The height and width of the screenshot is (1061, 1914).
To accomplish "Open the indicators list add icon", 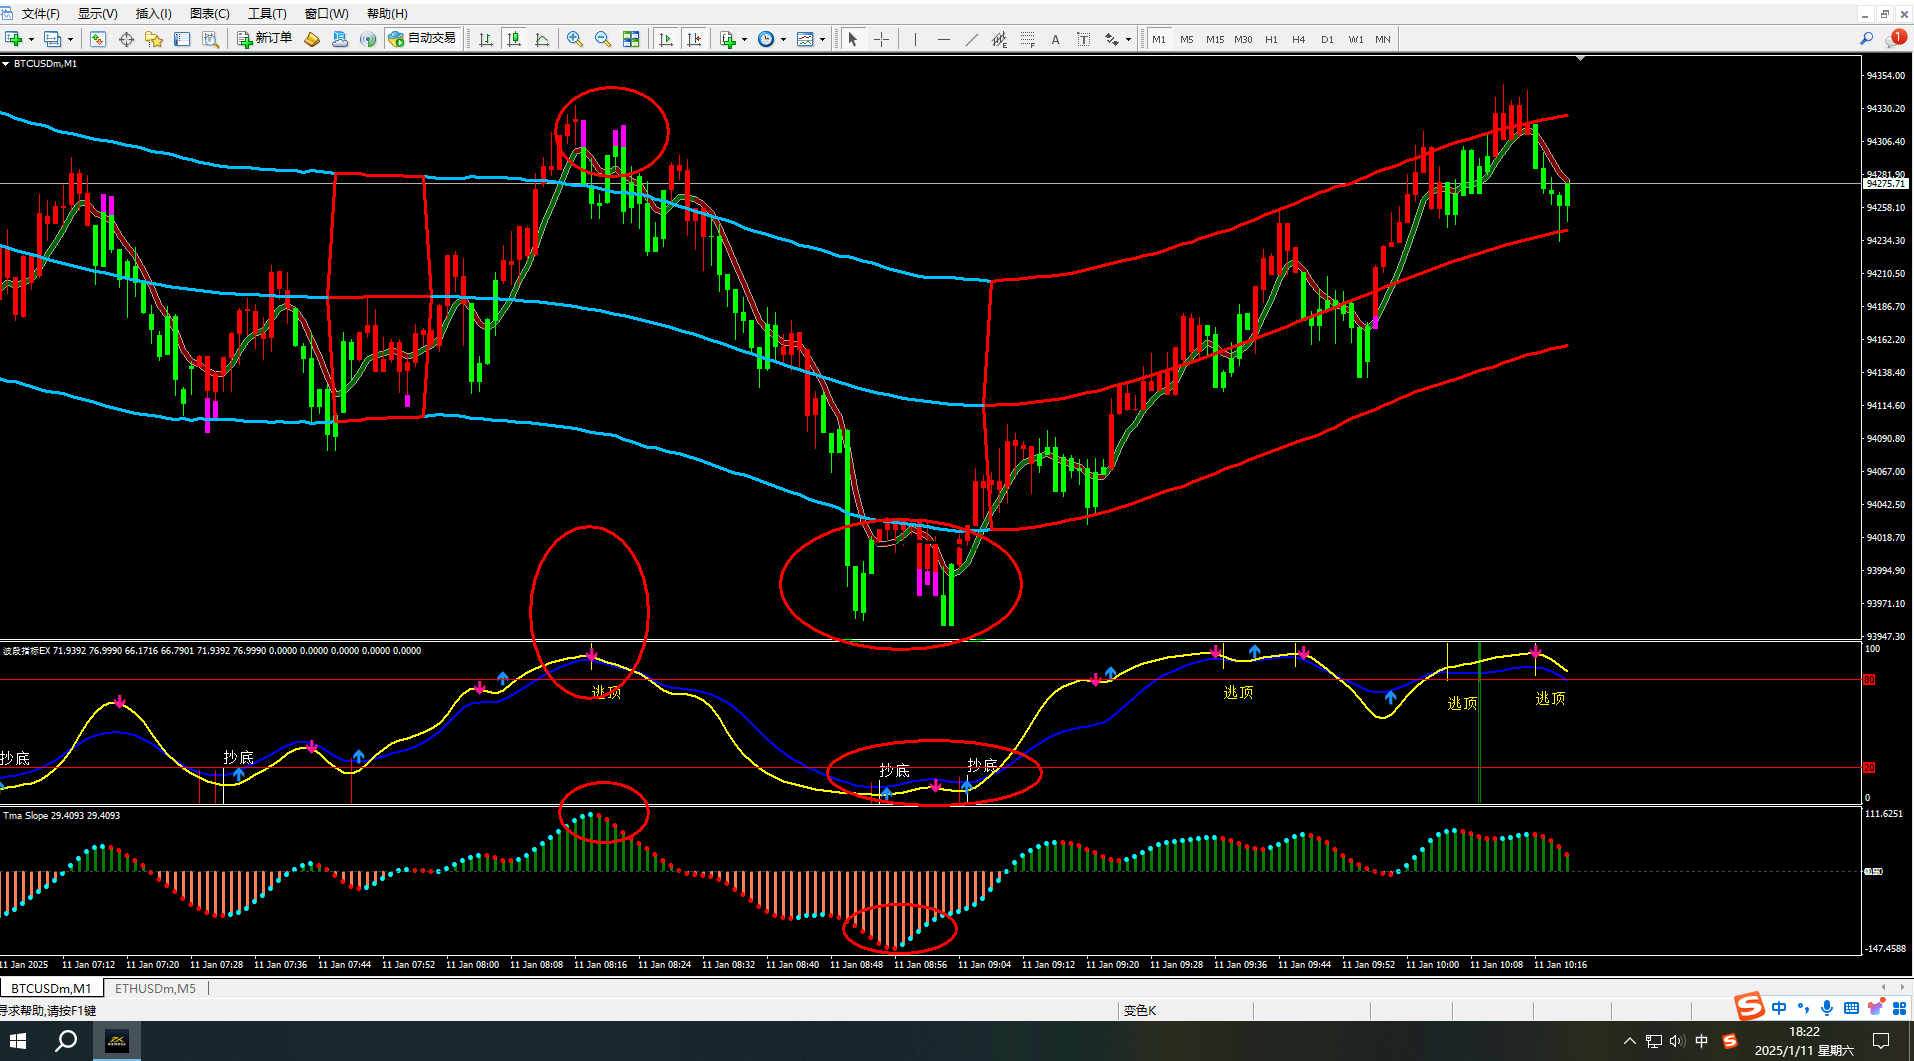I will 728,39.
